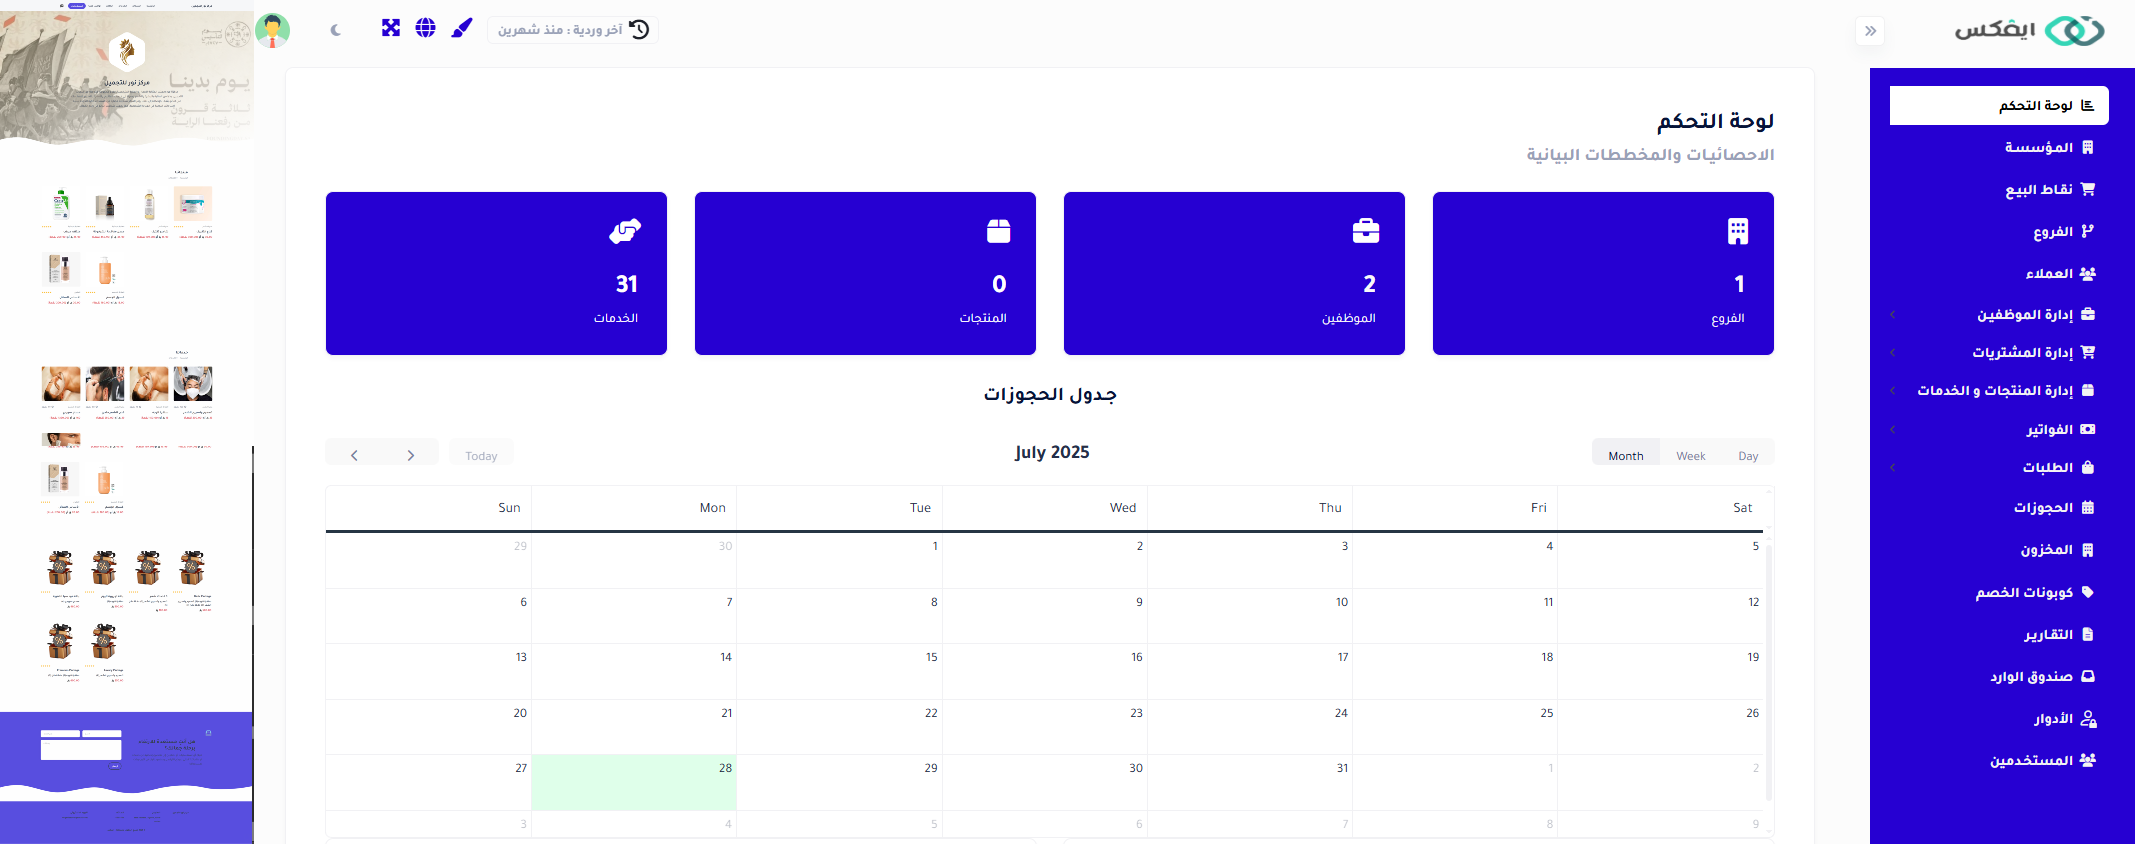Click the كوبونات الخصم tag icon

point(2088,592)
